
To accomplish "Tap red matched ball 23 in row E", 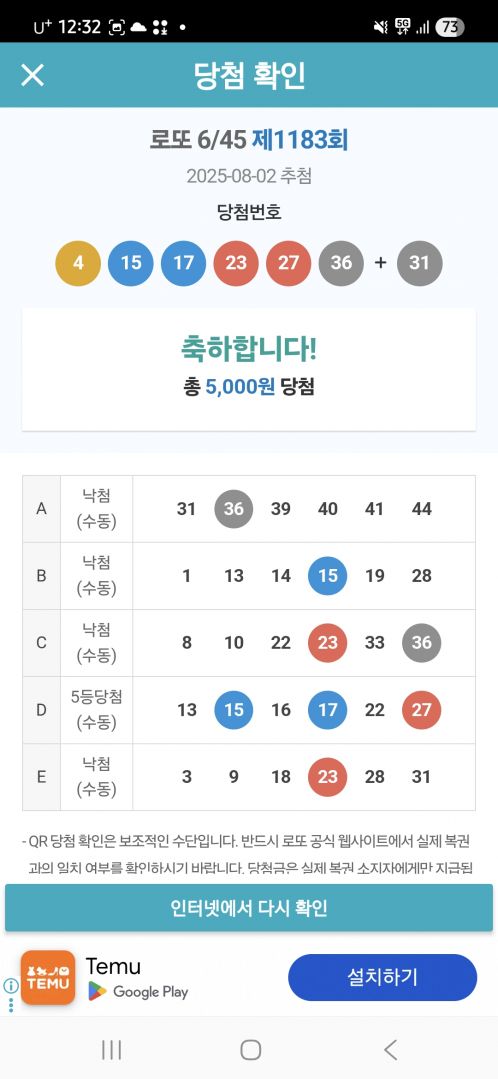I will tap(327, 777).
